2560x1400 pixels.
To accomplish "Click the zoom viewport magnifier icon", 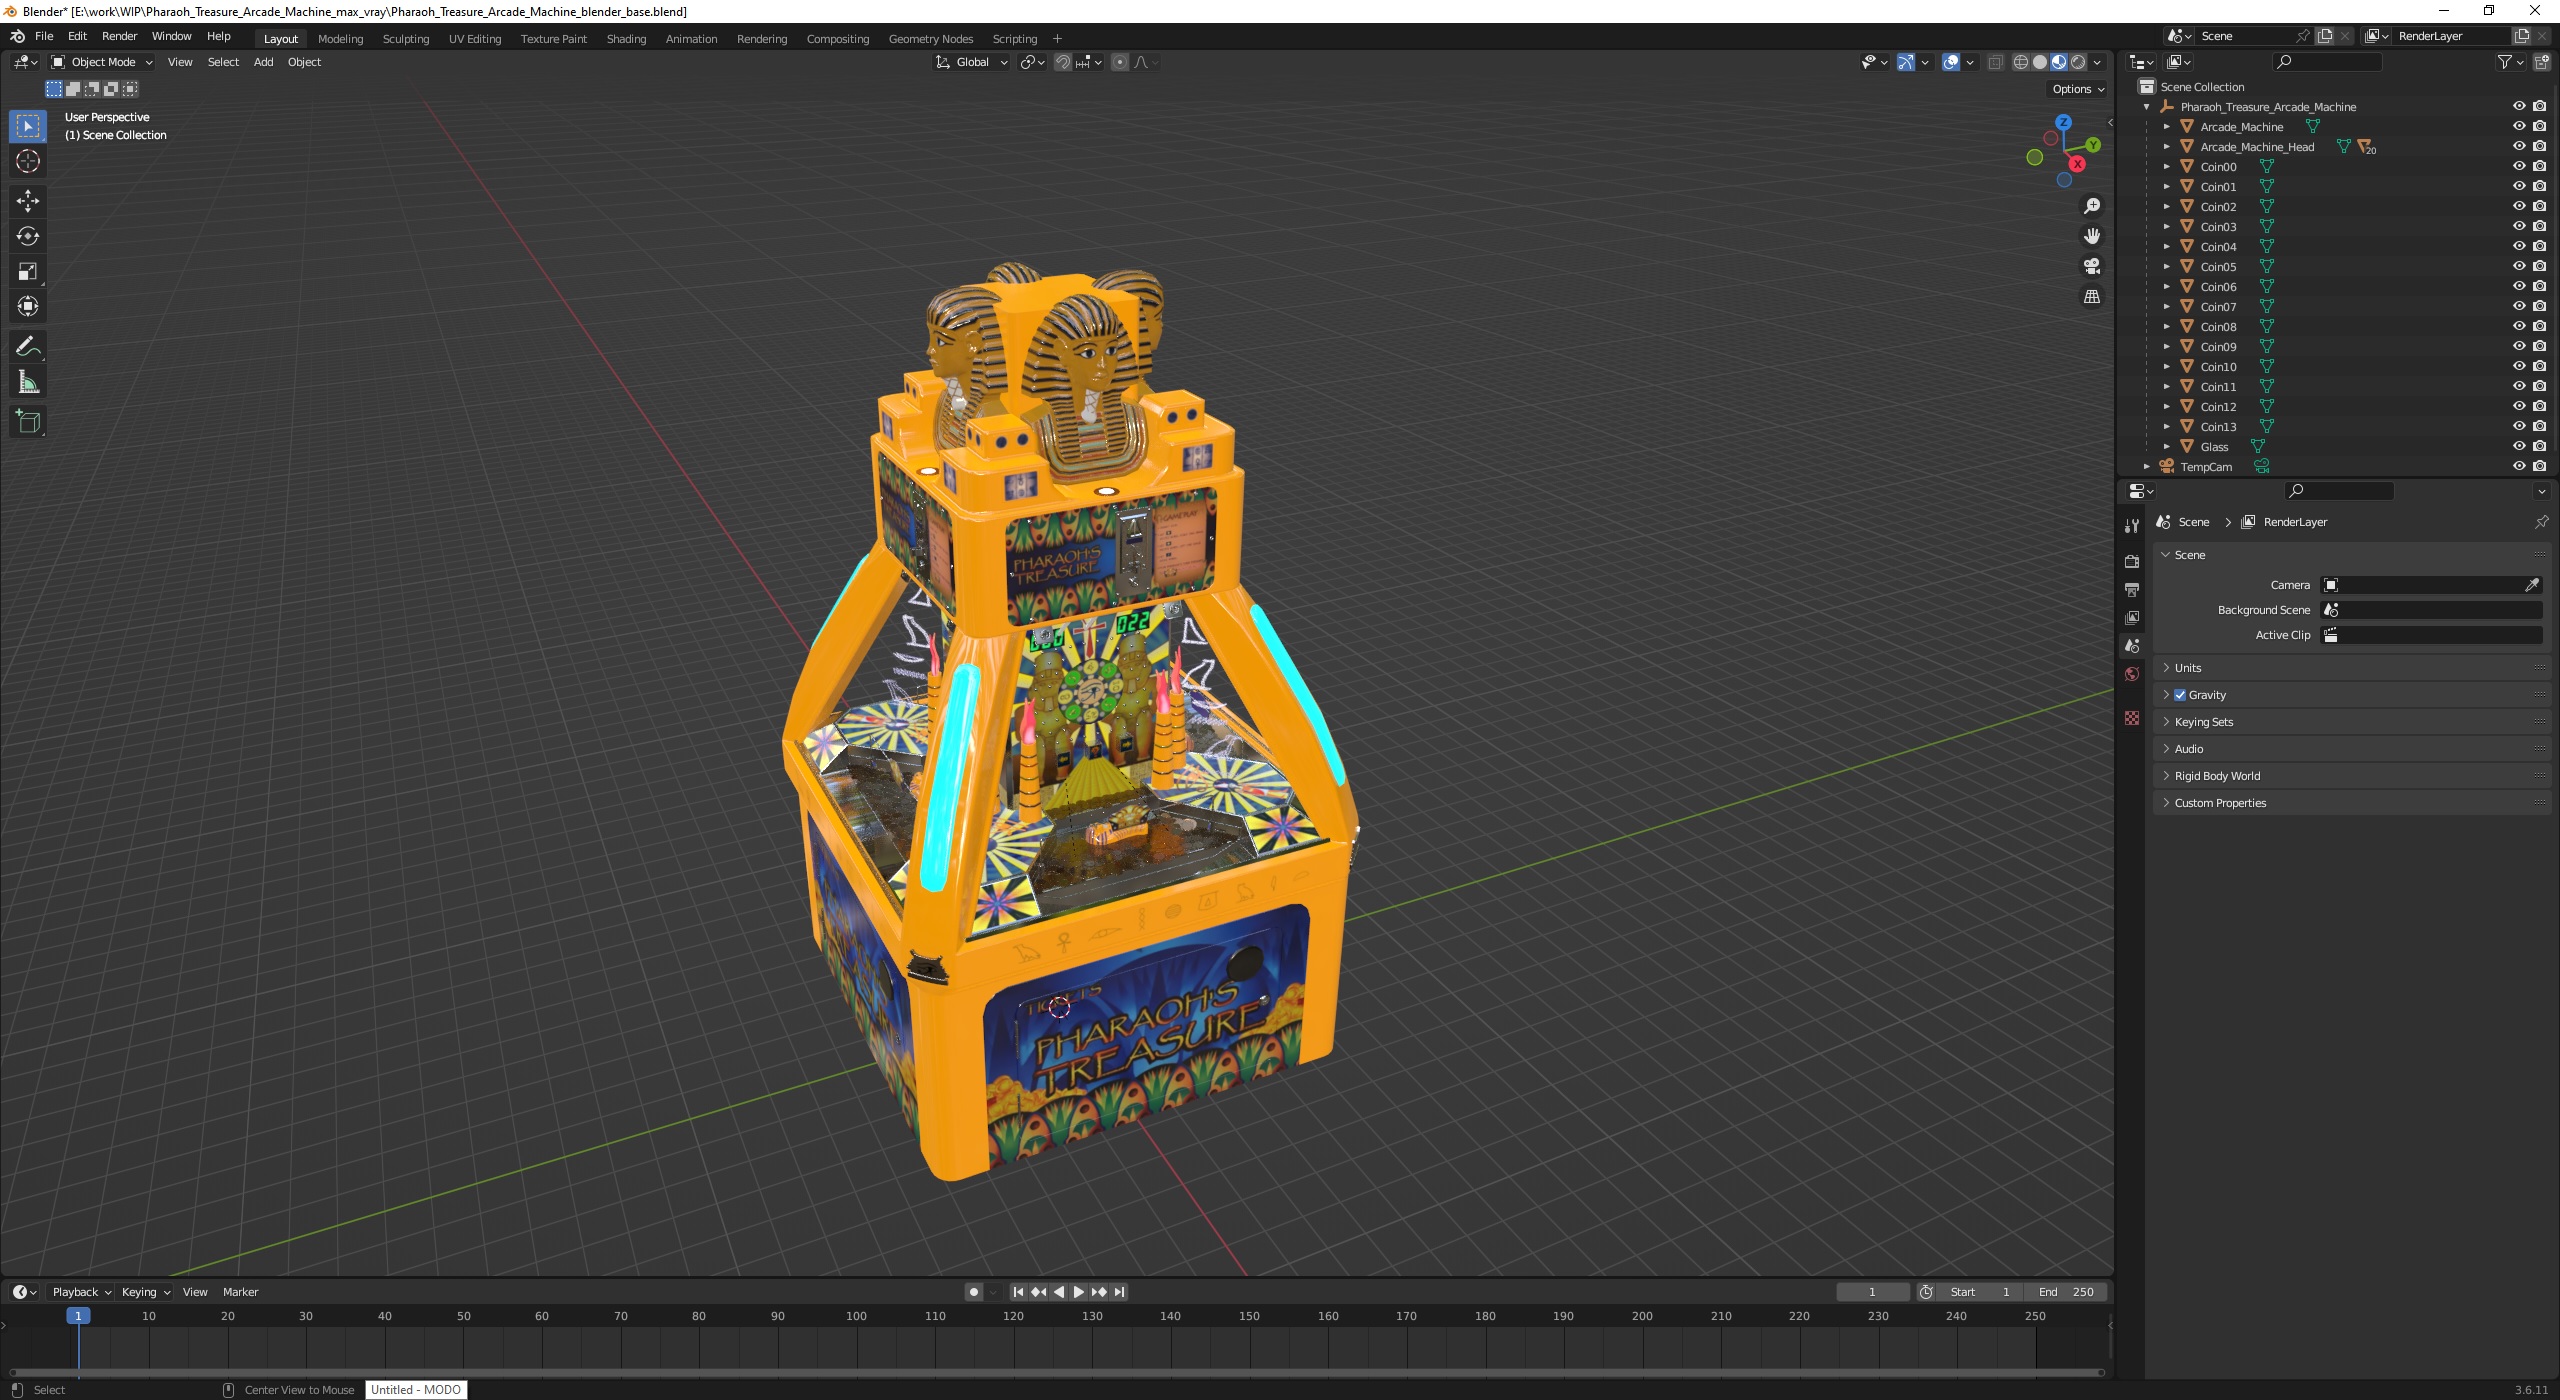I will [2091, 206].
